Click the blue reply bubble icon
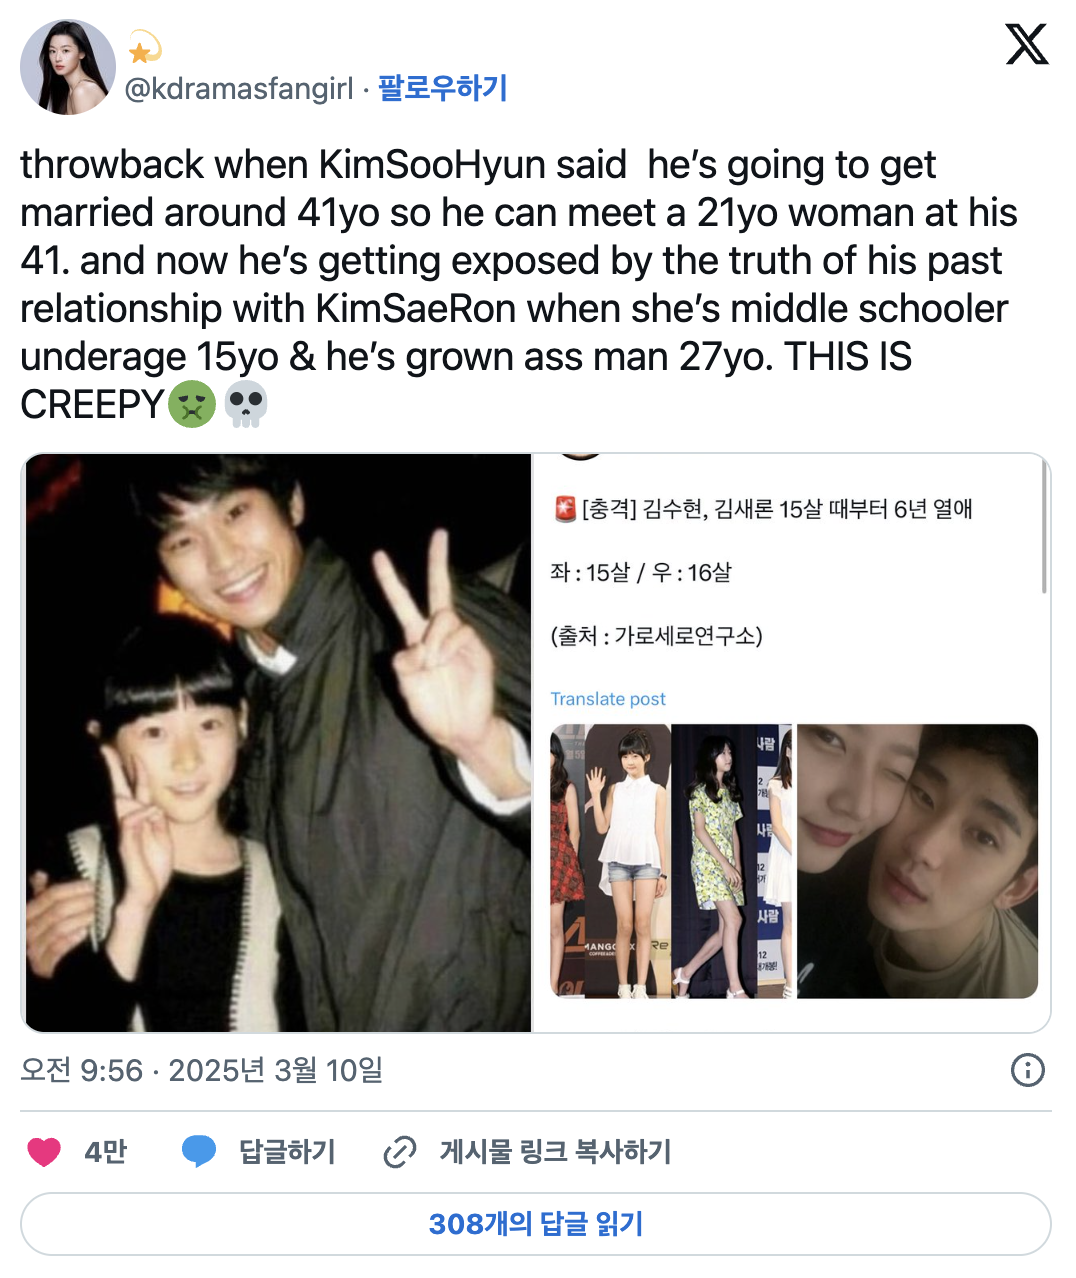Image resolution: width=1076 pixels, height=1278 pixels. [199, 1152]
